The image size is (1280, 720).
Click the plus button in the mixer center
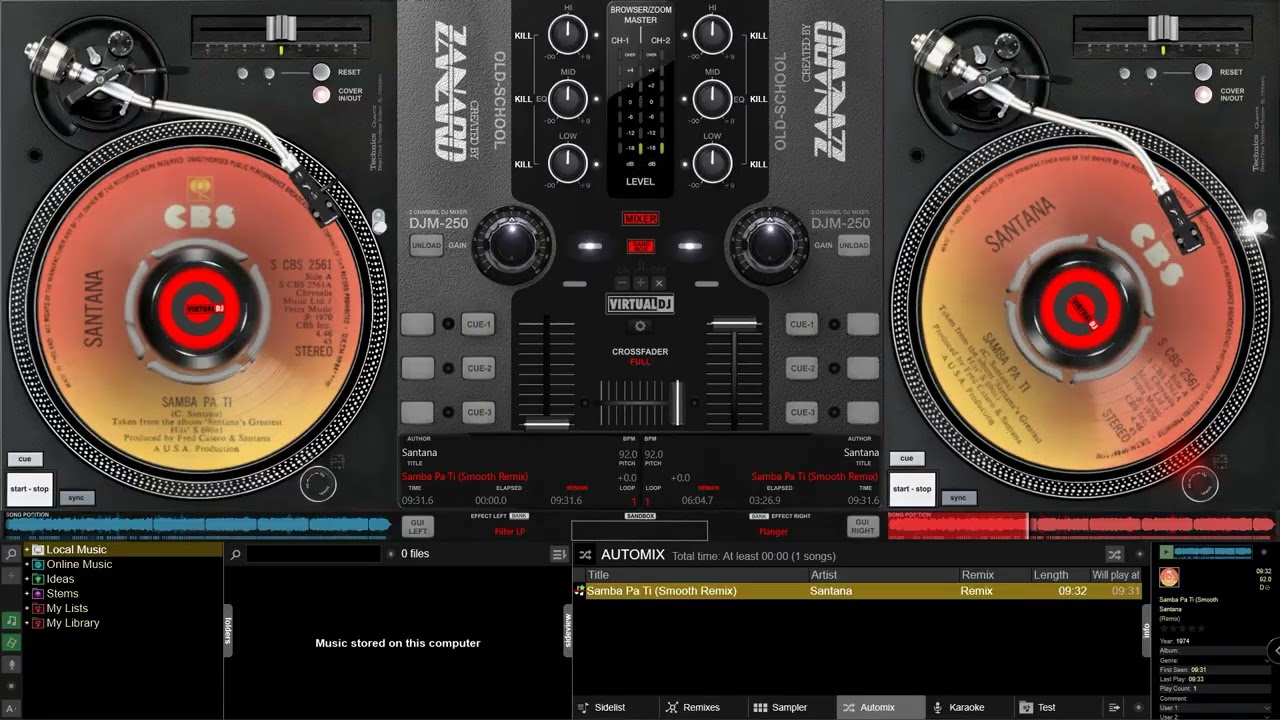click(640, 284)
